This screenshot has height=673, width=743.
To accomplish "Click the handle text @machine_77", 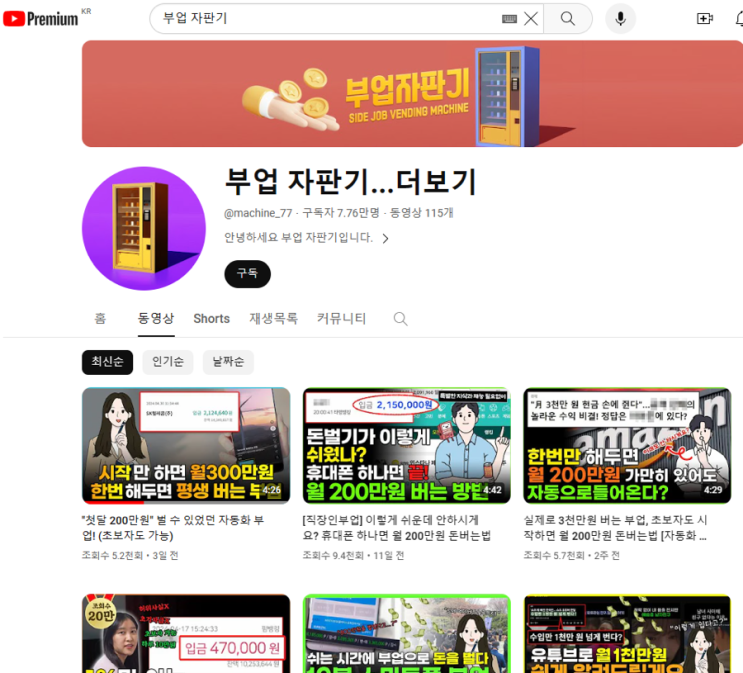I will coord(258,213).
